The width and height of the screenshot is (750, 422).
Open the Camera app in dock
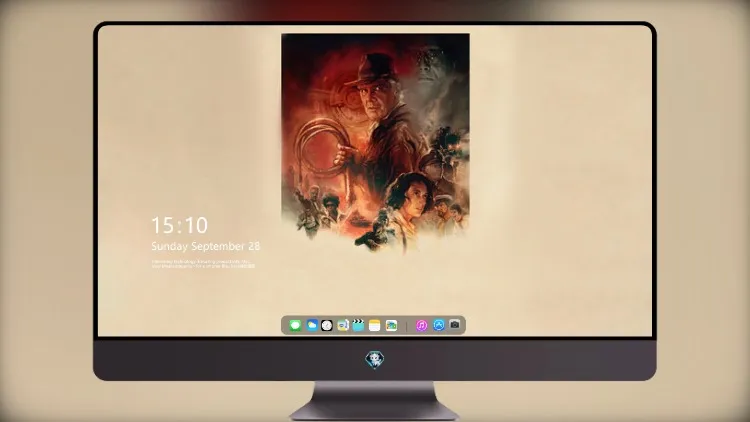[455, 324]
